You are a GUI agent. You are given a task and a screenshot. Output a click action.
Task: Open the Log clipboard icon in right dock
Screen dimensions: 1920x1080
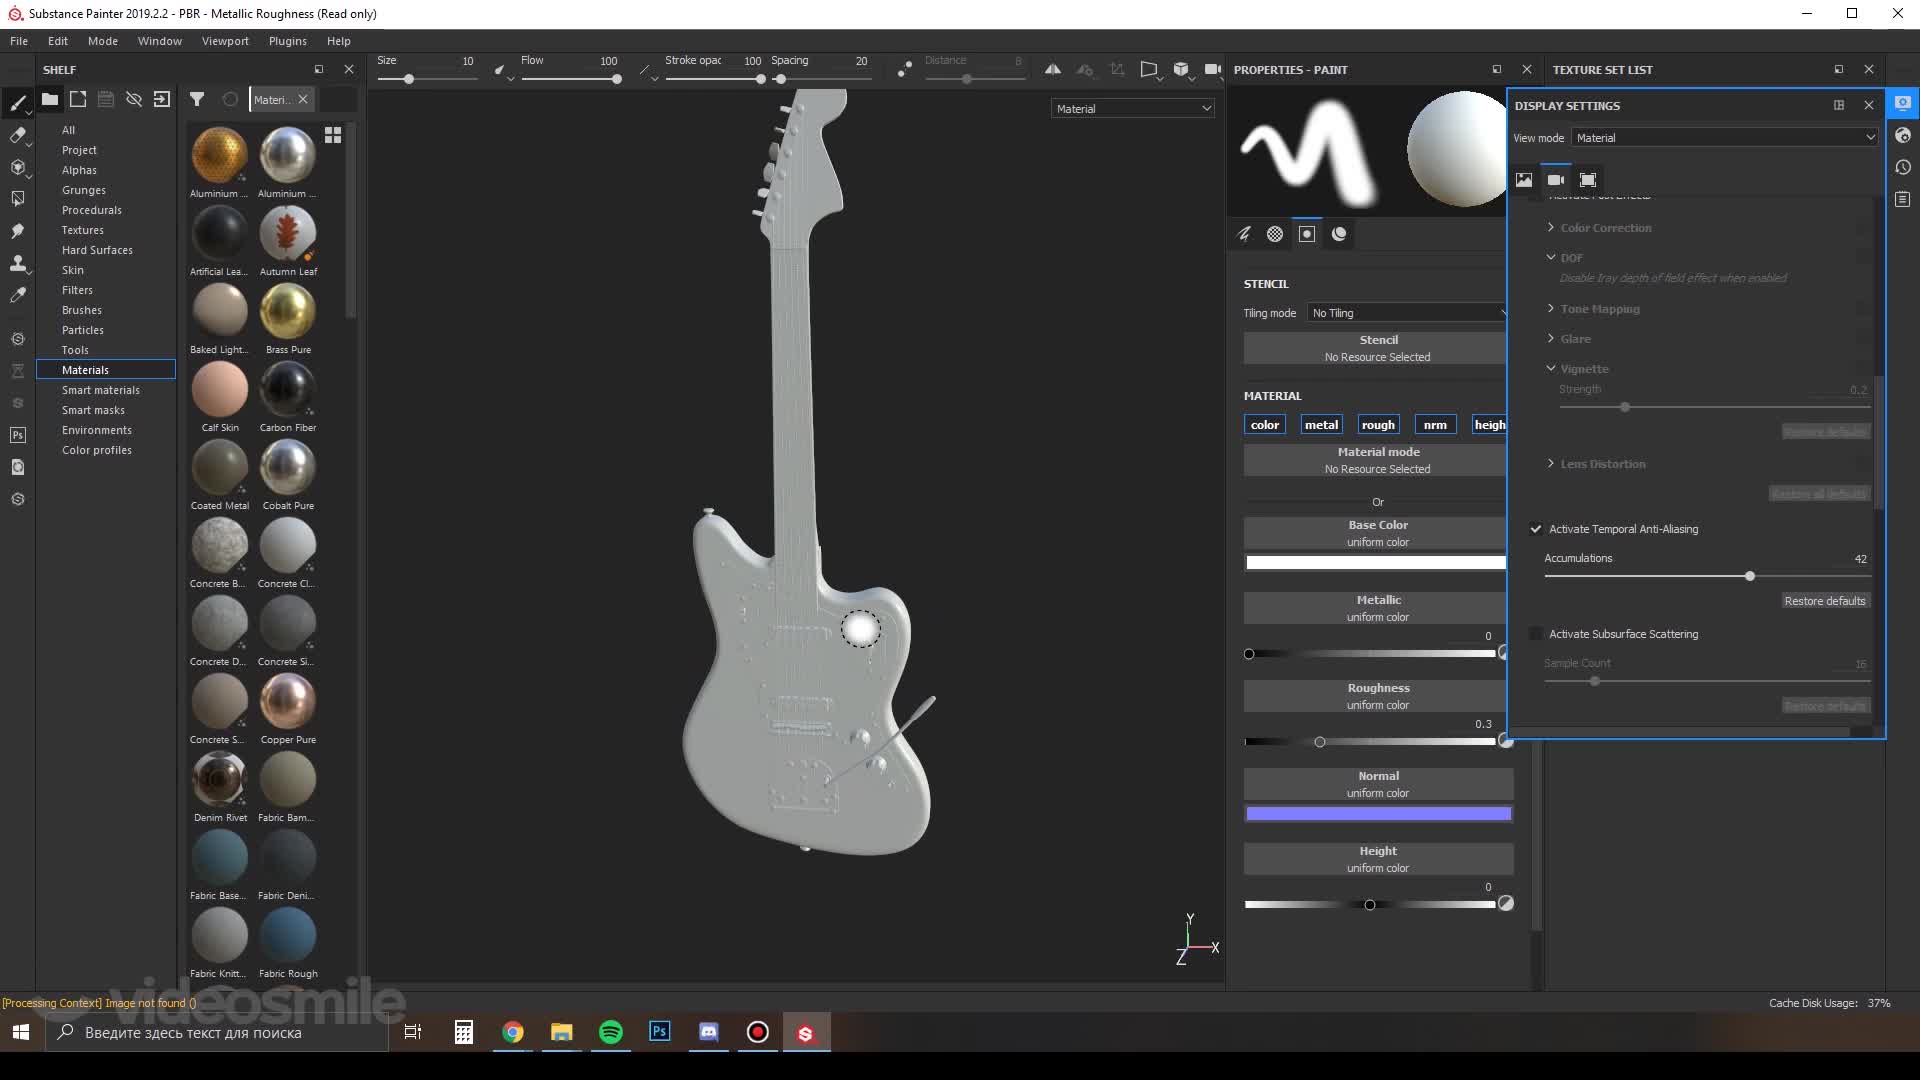tap(1903, 199)
